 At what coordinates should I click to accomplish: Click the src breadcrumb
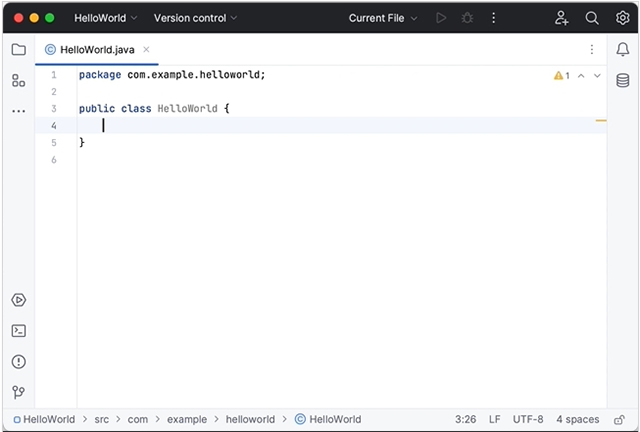pyautogui.click(x=102, y=419)
